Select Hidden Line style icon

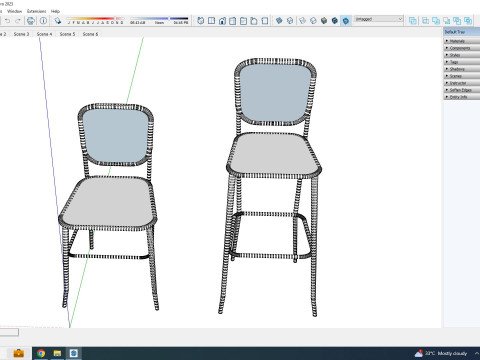pos(313,21)
